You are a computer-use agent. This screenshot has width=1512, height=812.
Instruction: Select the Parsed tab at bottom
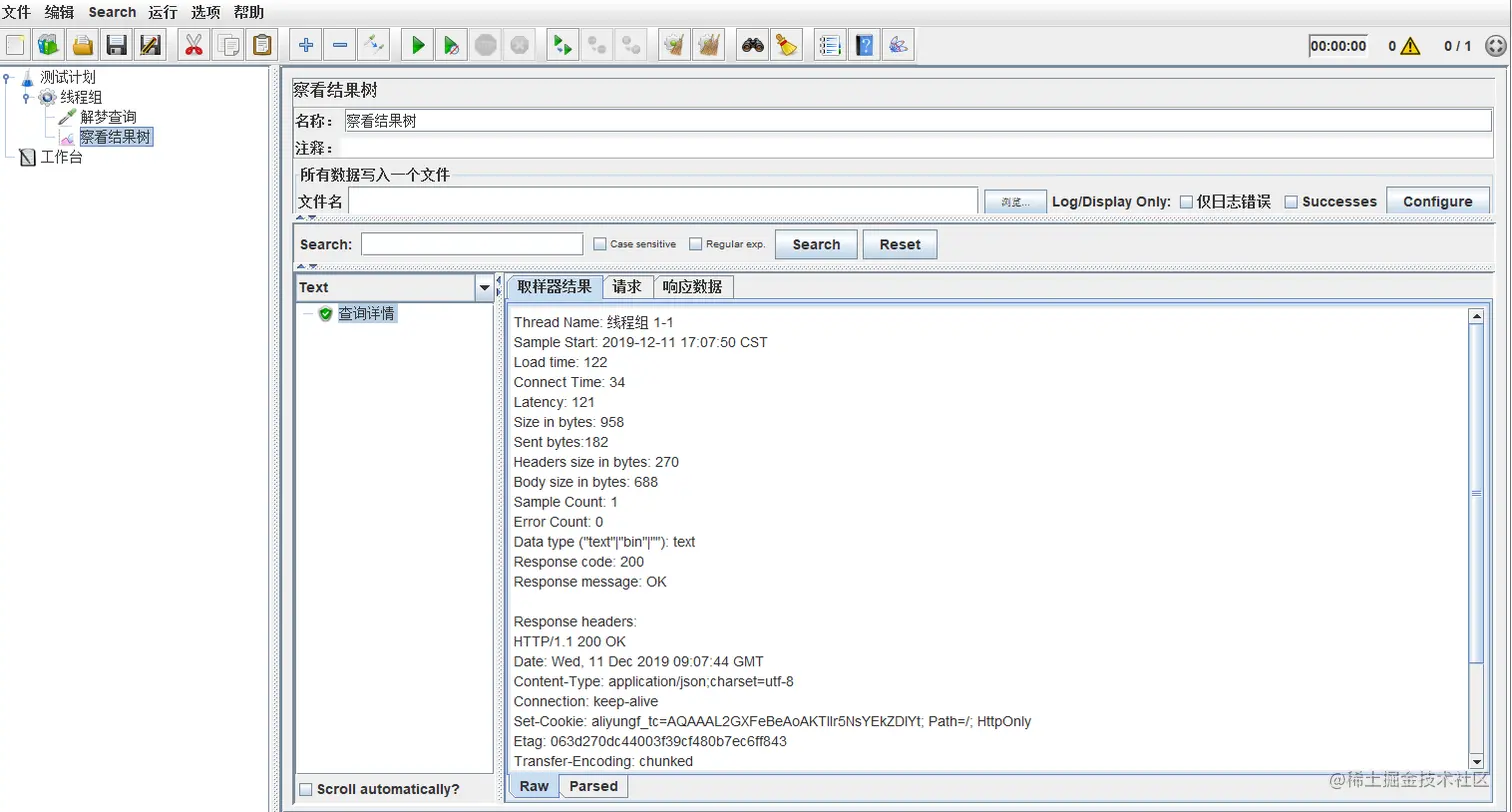(x=594, y=786)
